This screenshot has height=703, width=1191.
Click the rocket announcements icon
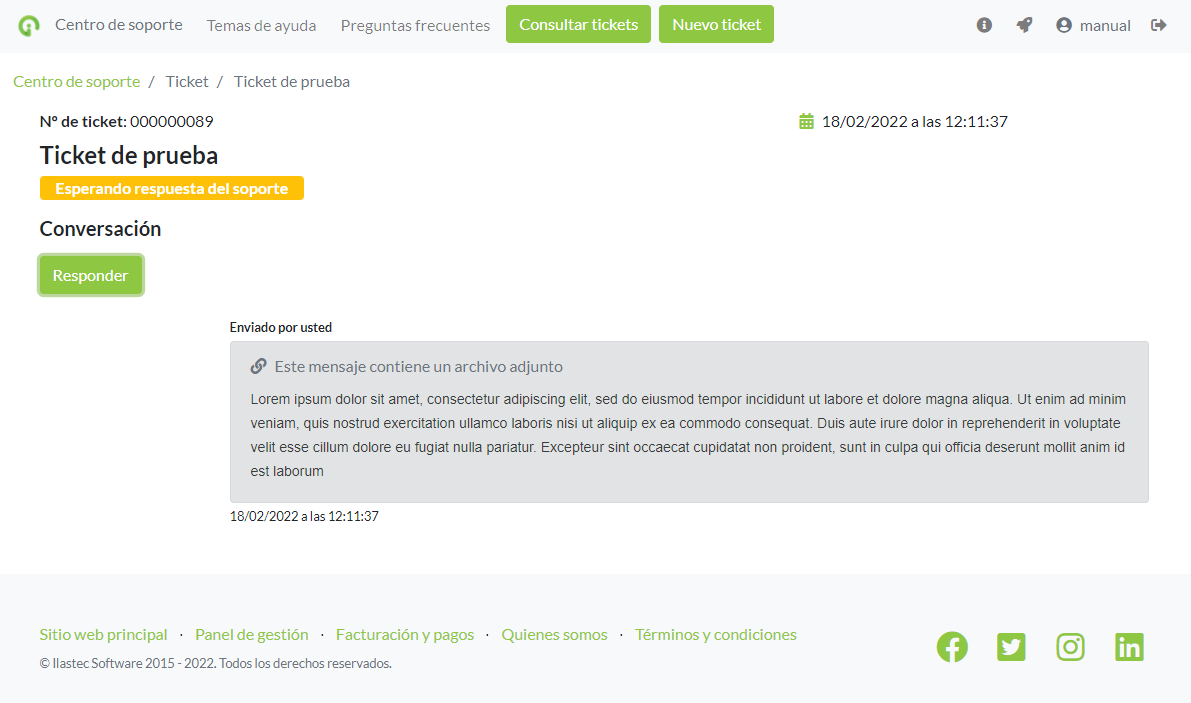tap(1024, 25)
